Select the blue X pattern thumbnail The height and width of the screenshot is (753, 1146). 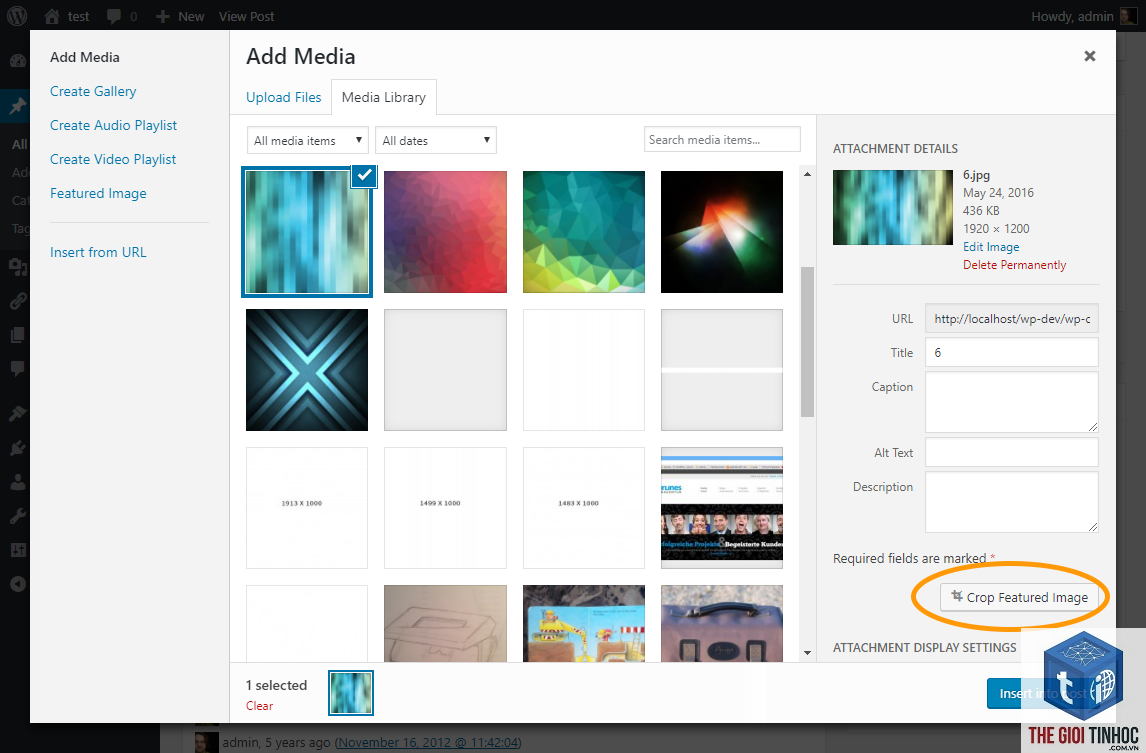point(307,370)
